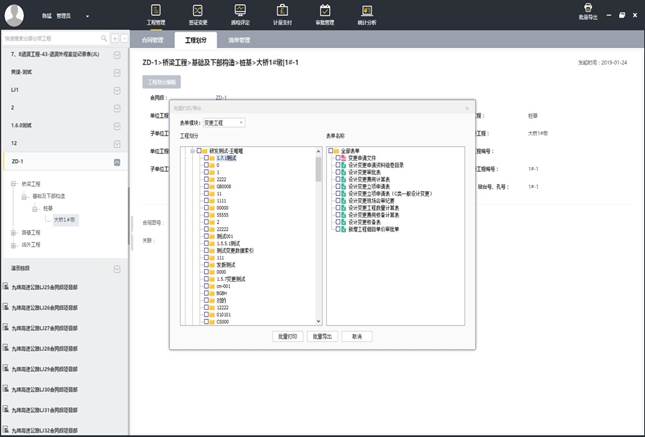Select 大桥1#墩 tree item in sidebar
The width and height of the screenshot is (645, 437).
[x=65, y=220]
